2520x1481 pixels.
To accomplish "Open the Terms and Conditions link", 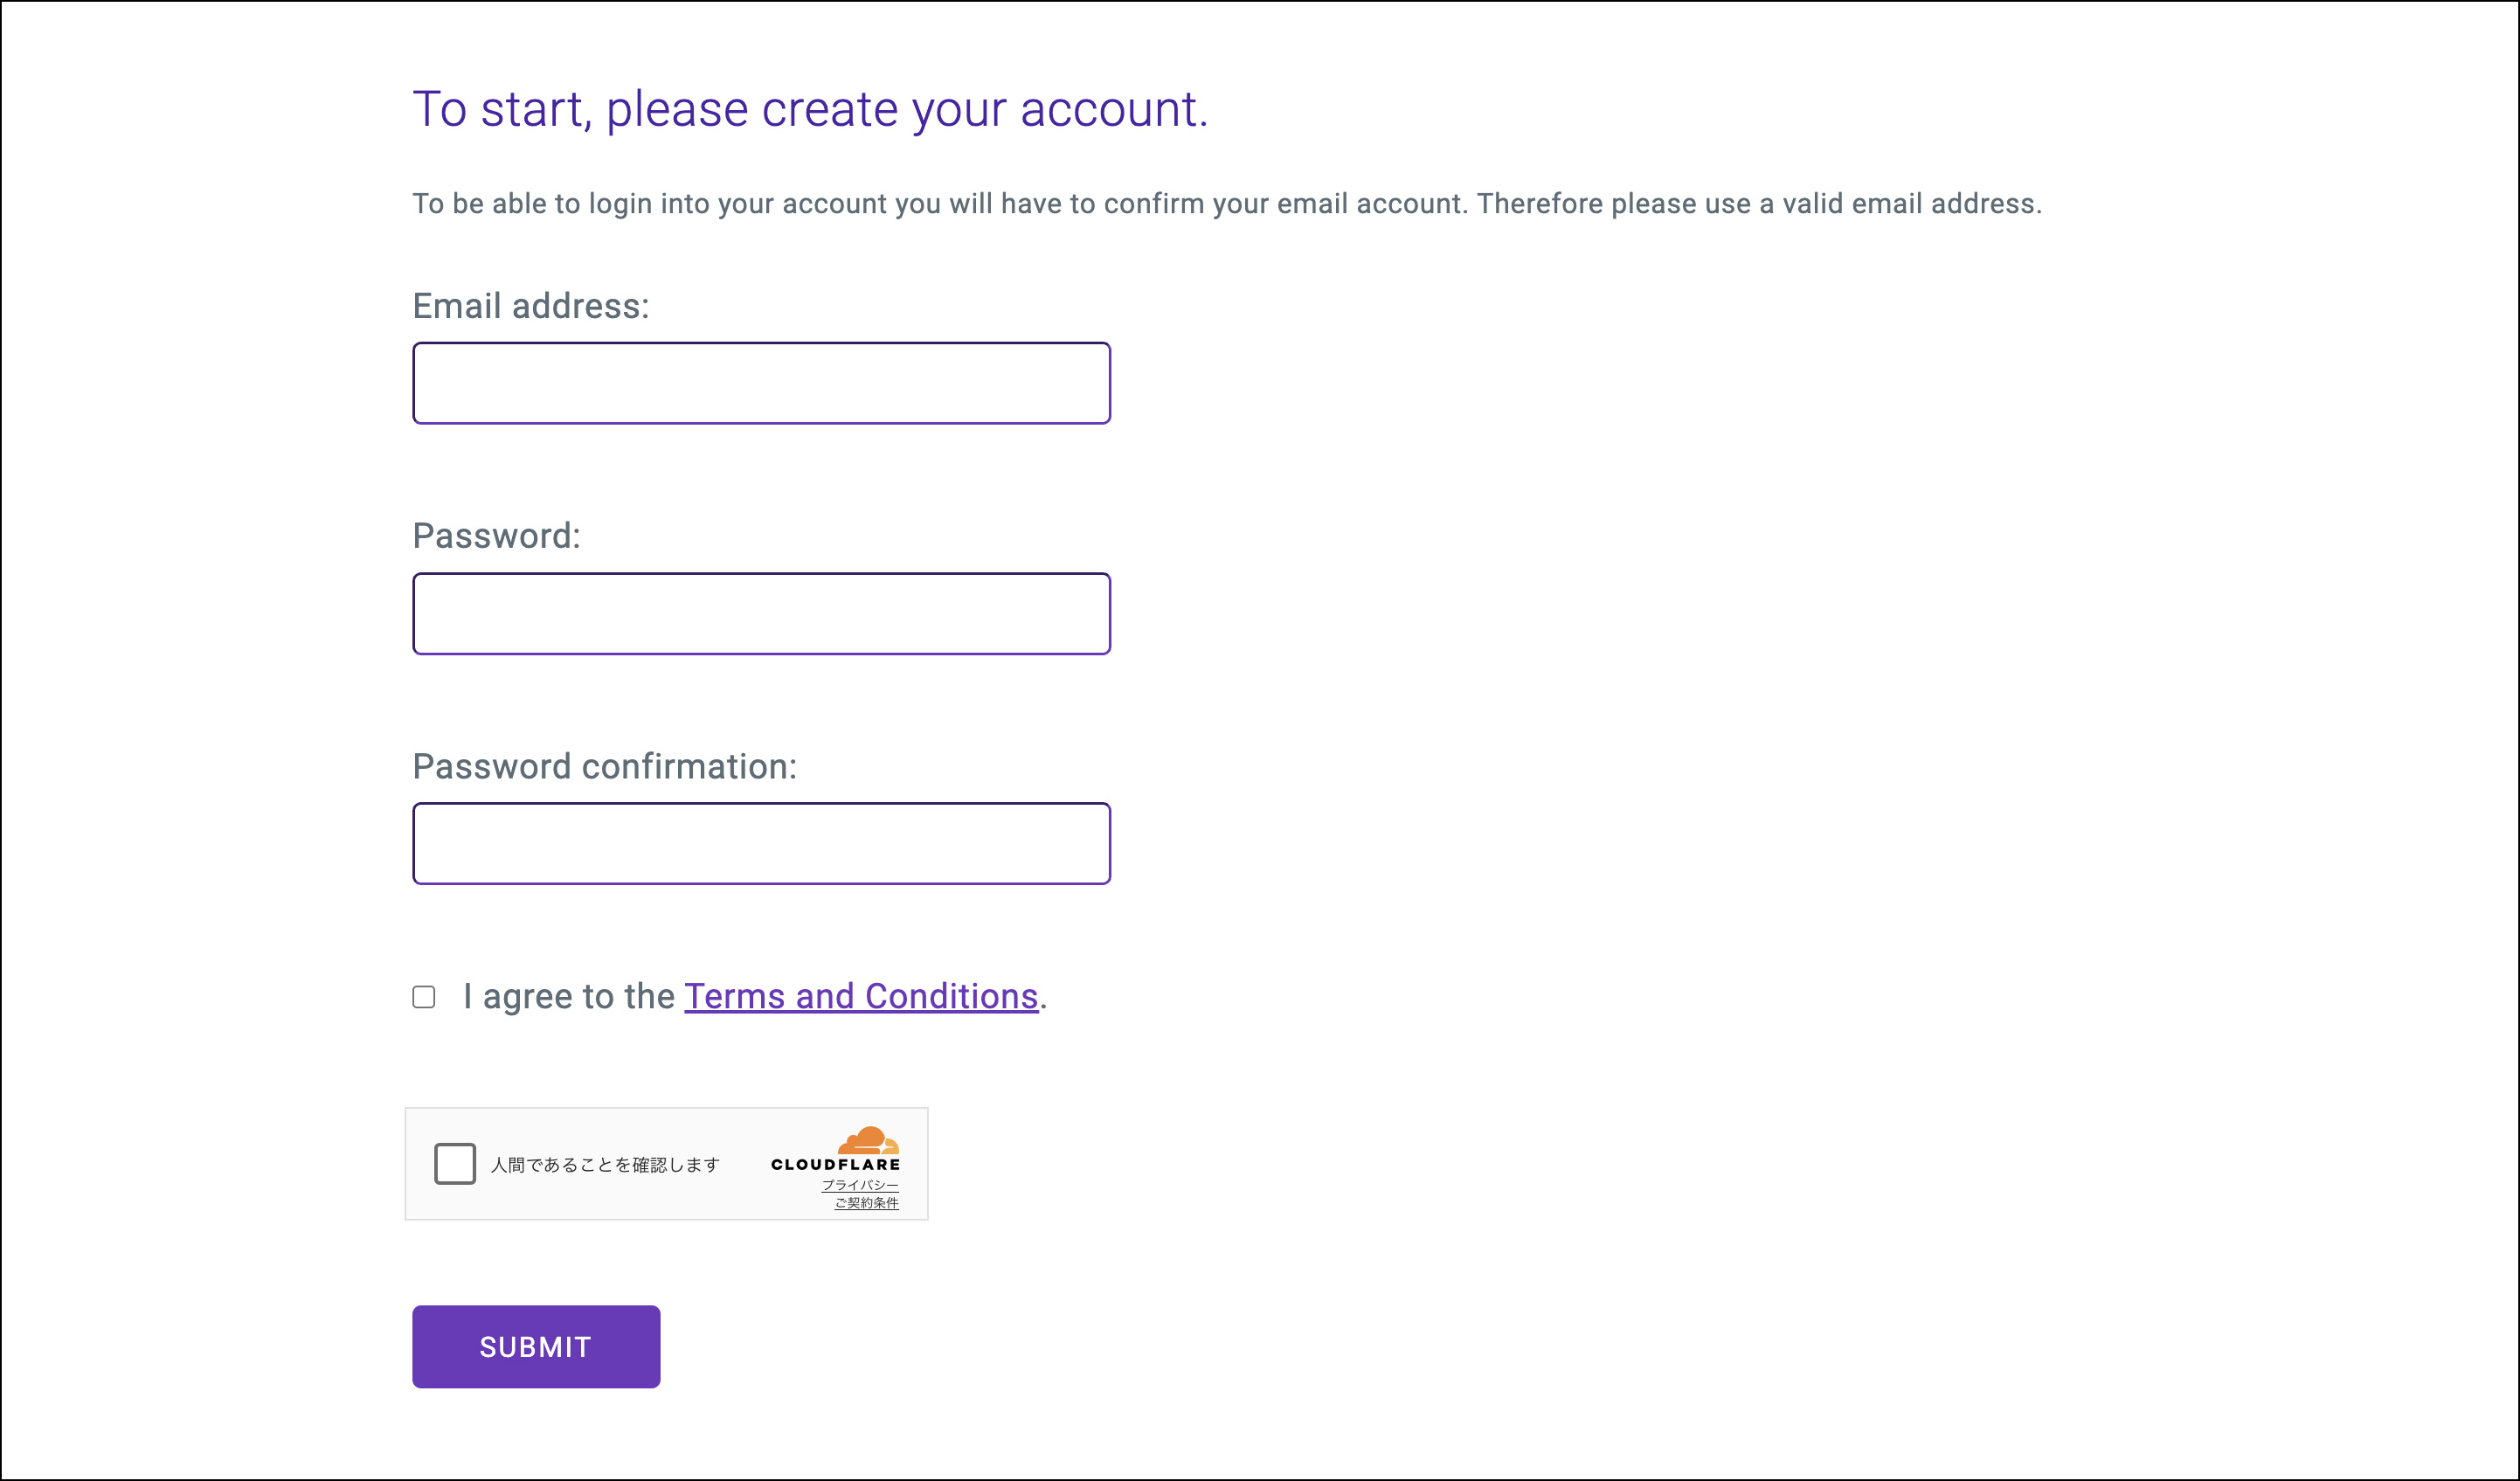I will pyautogui.click(x=861, y=997).
